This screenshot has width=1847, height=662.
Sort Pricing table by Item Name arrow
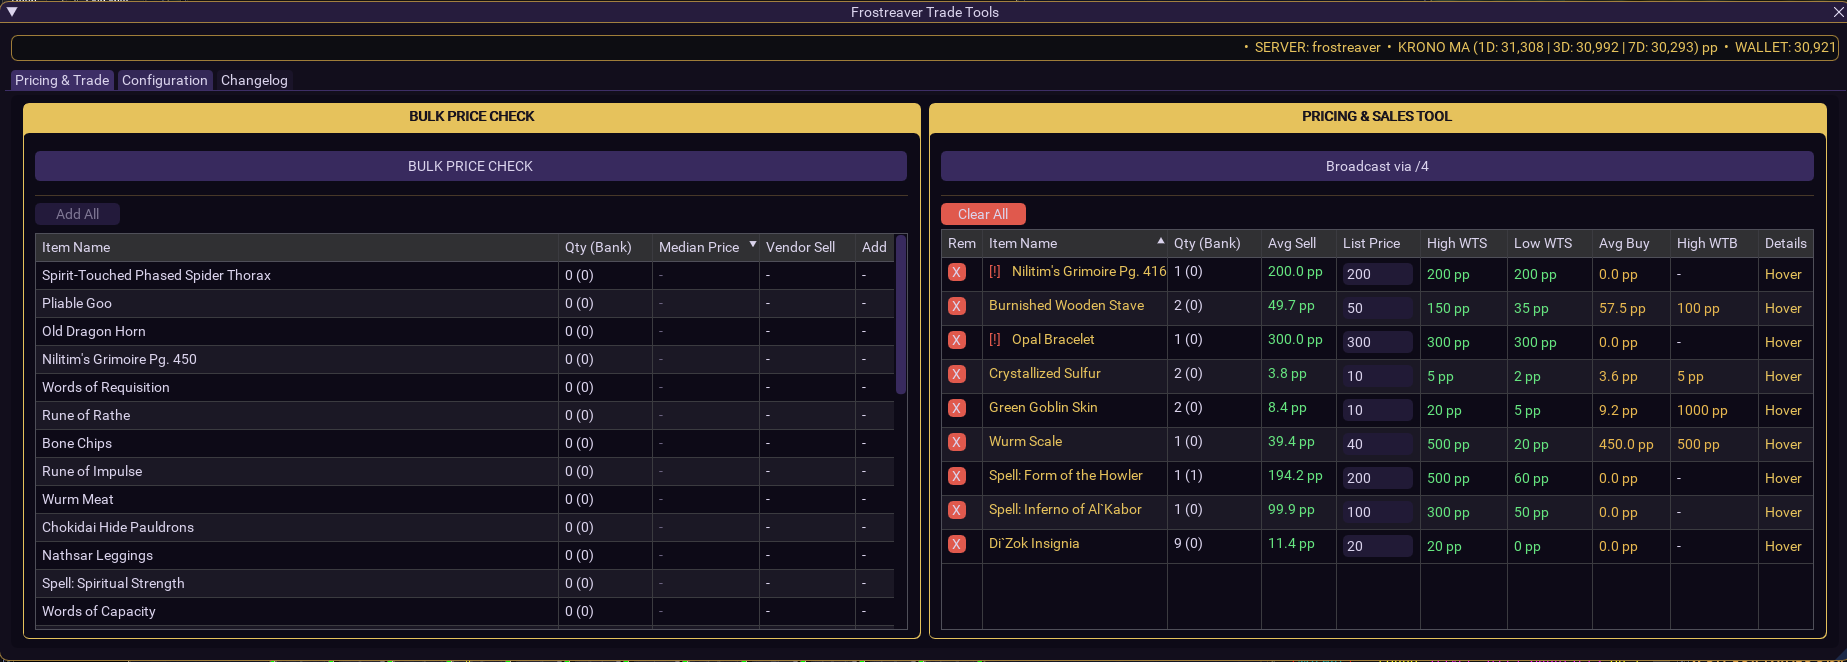[x=1160, y=241]
